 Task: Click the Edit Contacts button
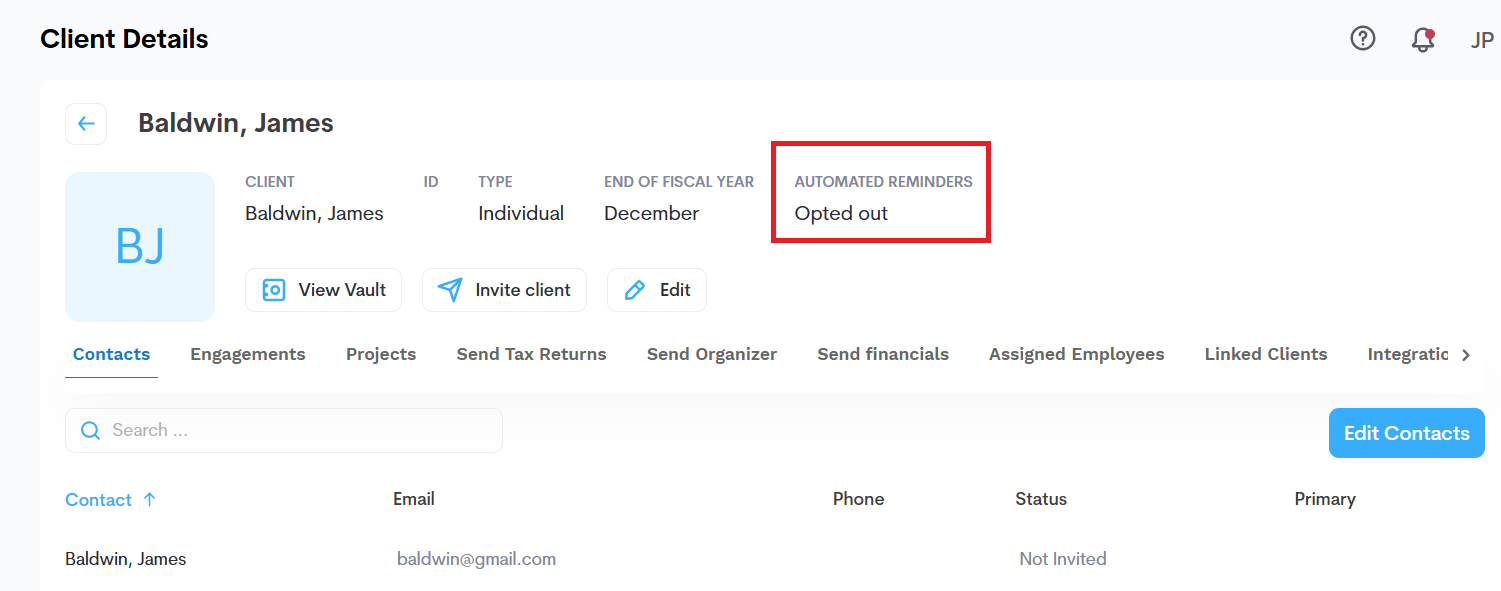1406,433
